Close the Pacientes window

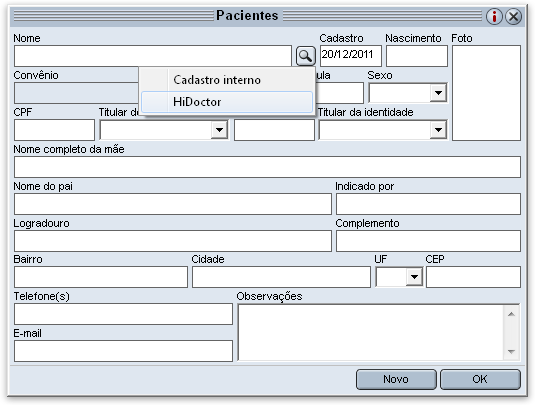click(514, 16)
